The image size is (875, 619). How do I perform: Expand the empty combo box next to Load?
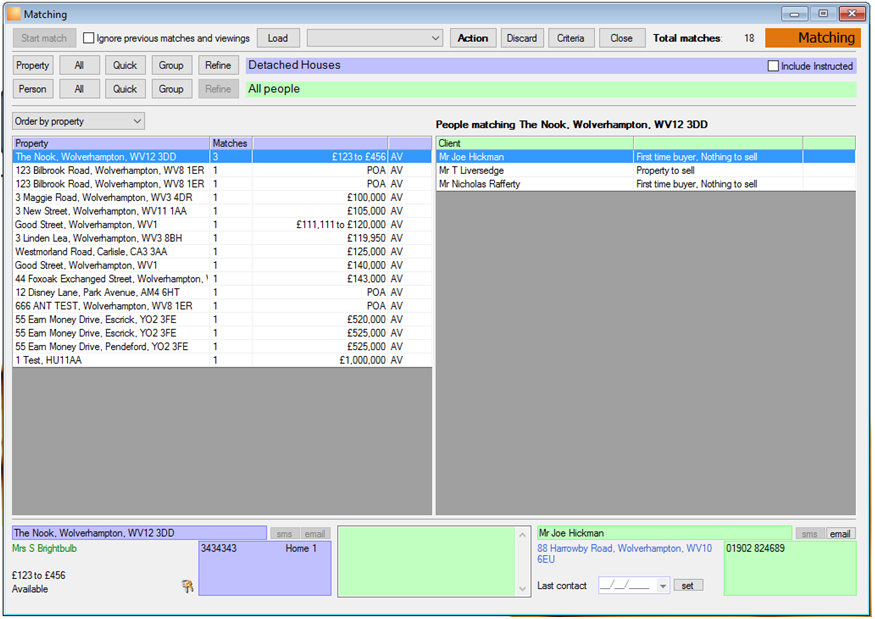(x=375, y=38)
